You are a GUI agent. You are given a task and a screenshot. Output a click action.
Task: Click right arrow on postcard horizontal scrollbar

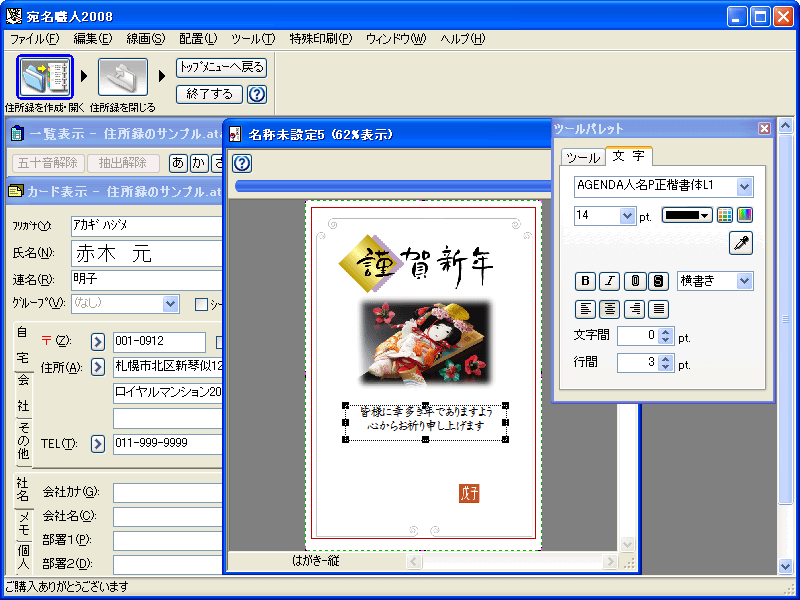click(x=610, y=562)
